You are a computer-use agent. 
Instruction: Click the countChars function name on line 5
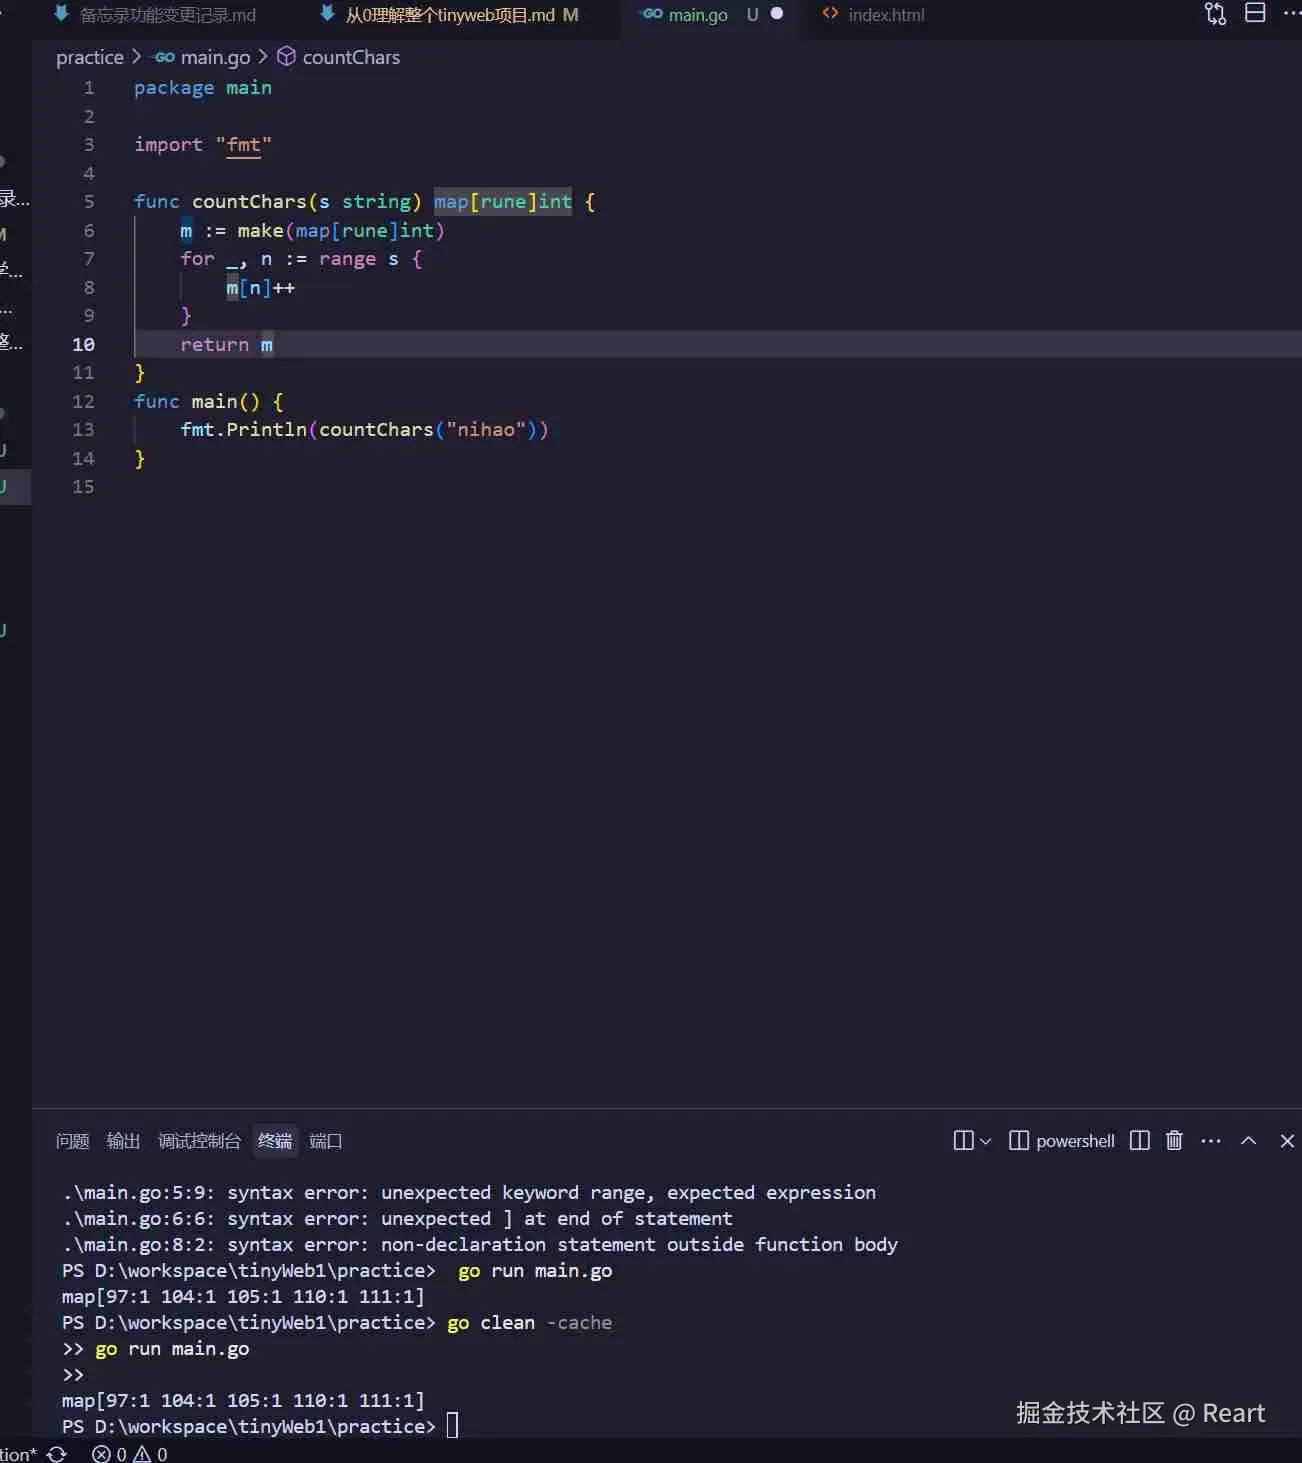(249, 202)
